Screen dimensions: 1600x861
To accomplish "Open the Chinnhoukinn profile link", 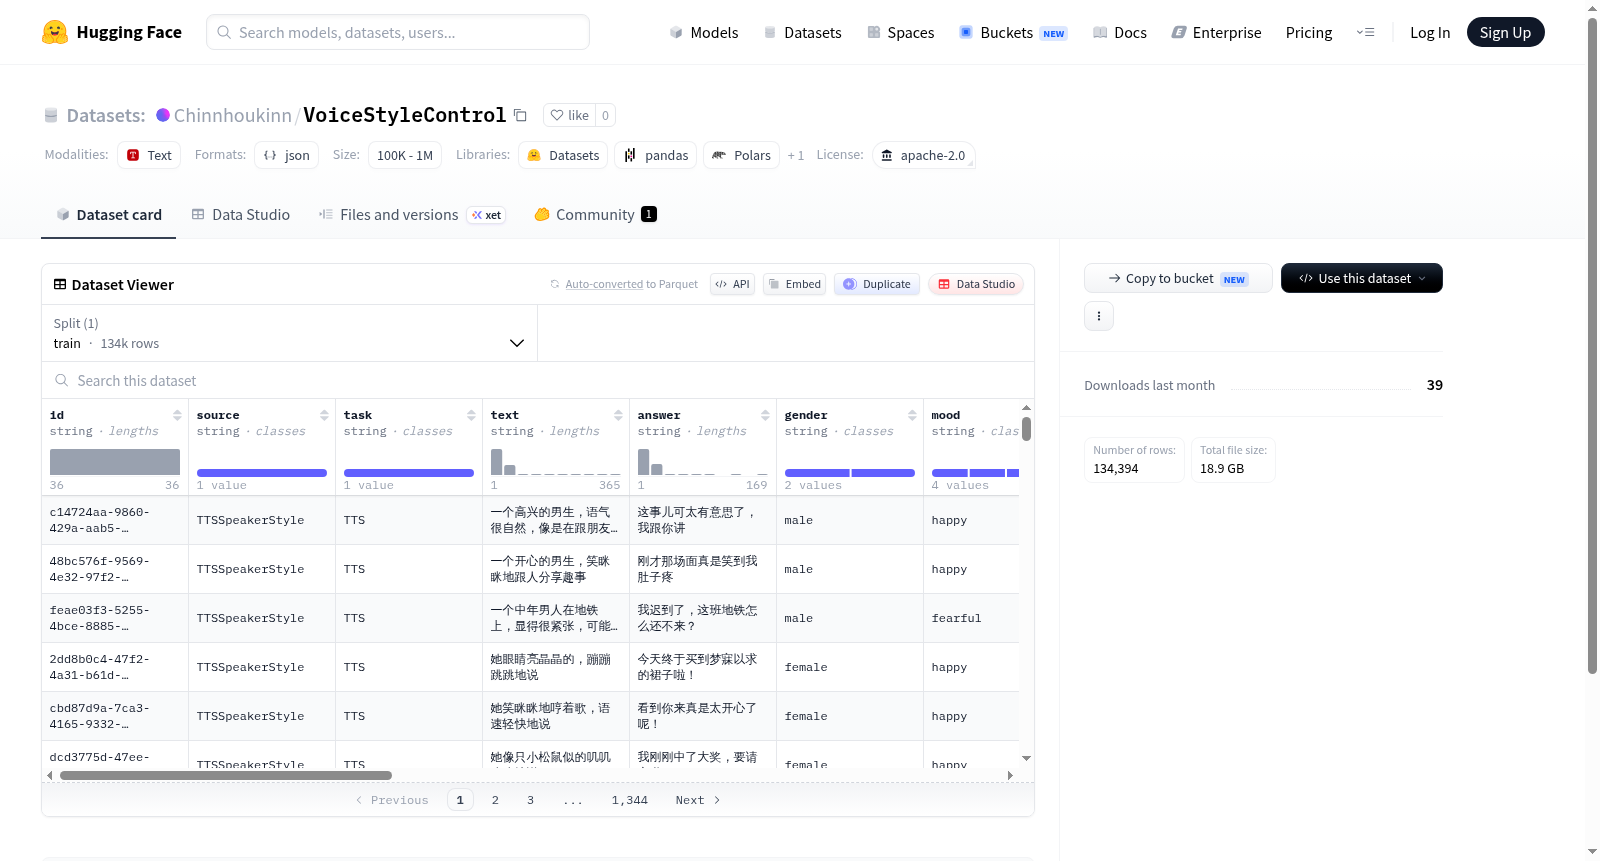I will [x=233, y=115].
